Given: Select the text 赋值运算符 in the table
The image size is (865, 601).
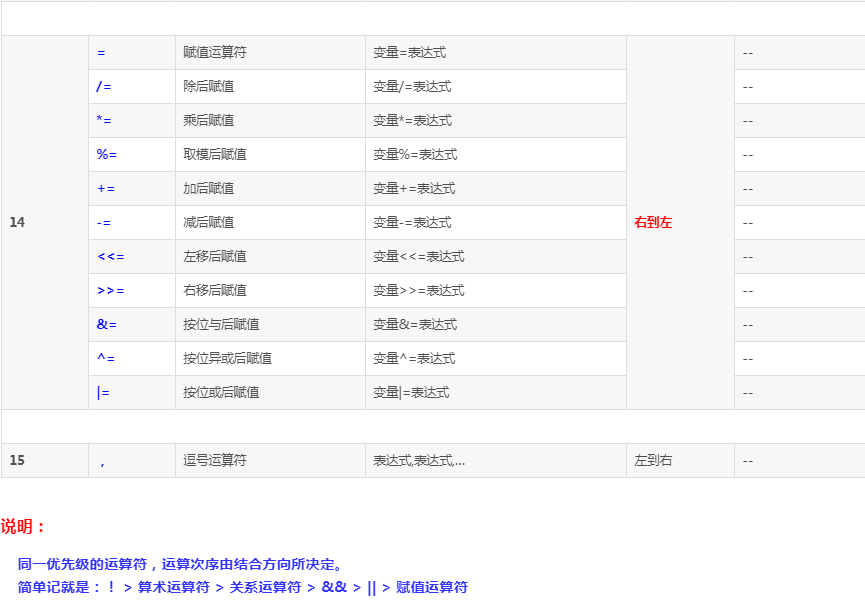Looking at the screenshot, I should [215, 52].
